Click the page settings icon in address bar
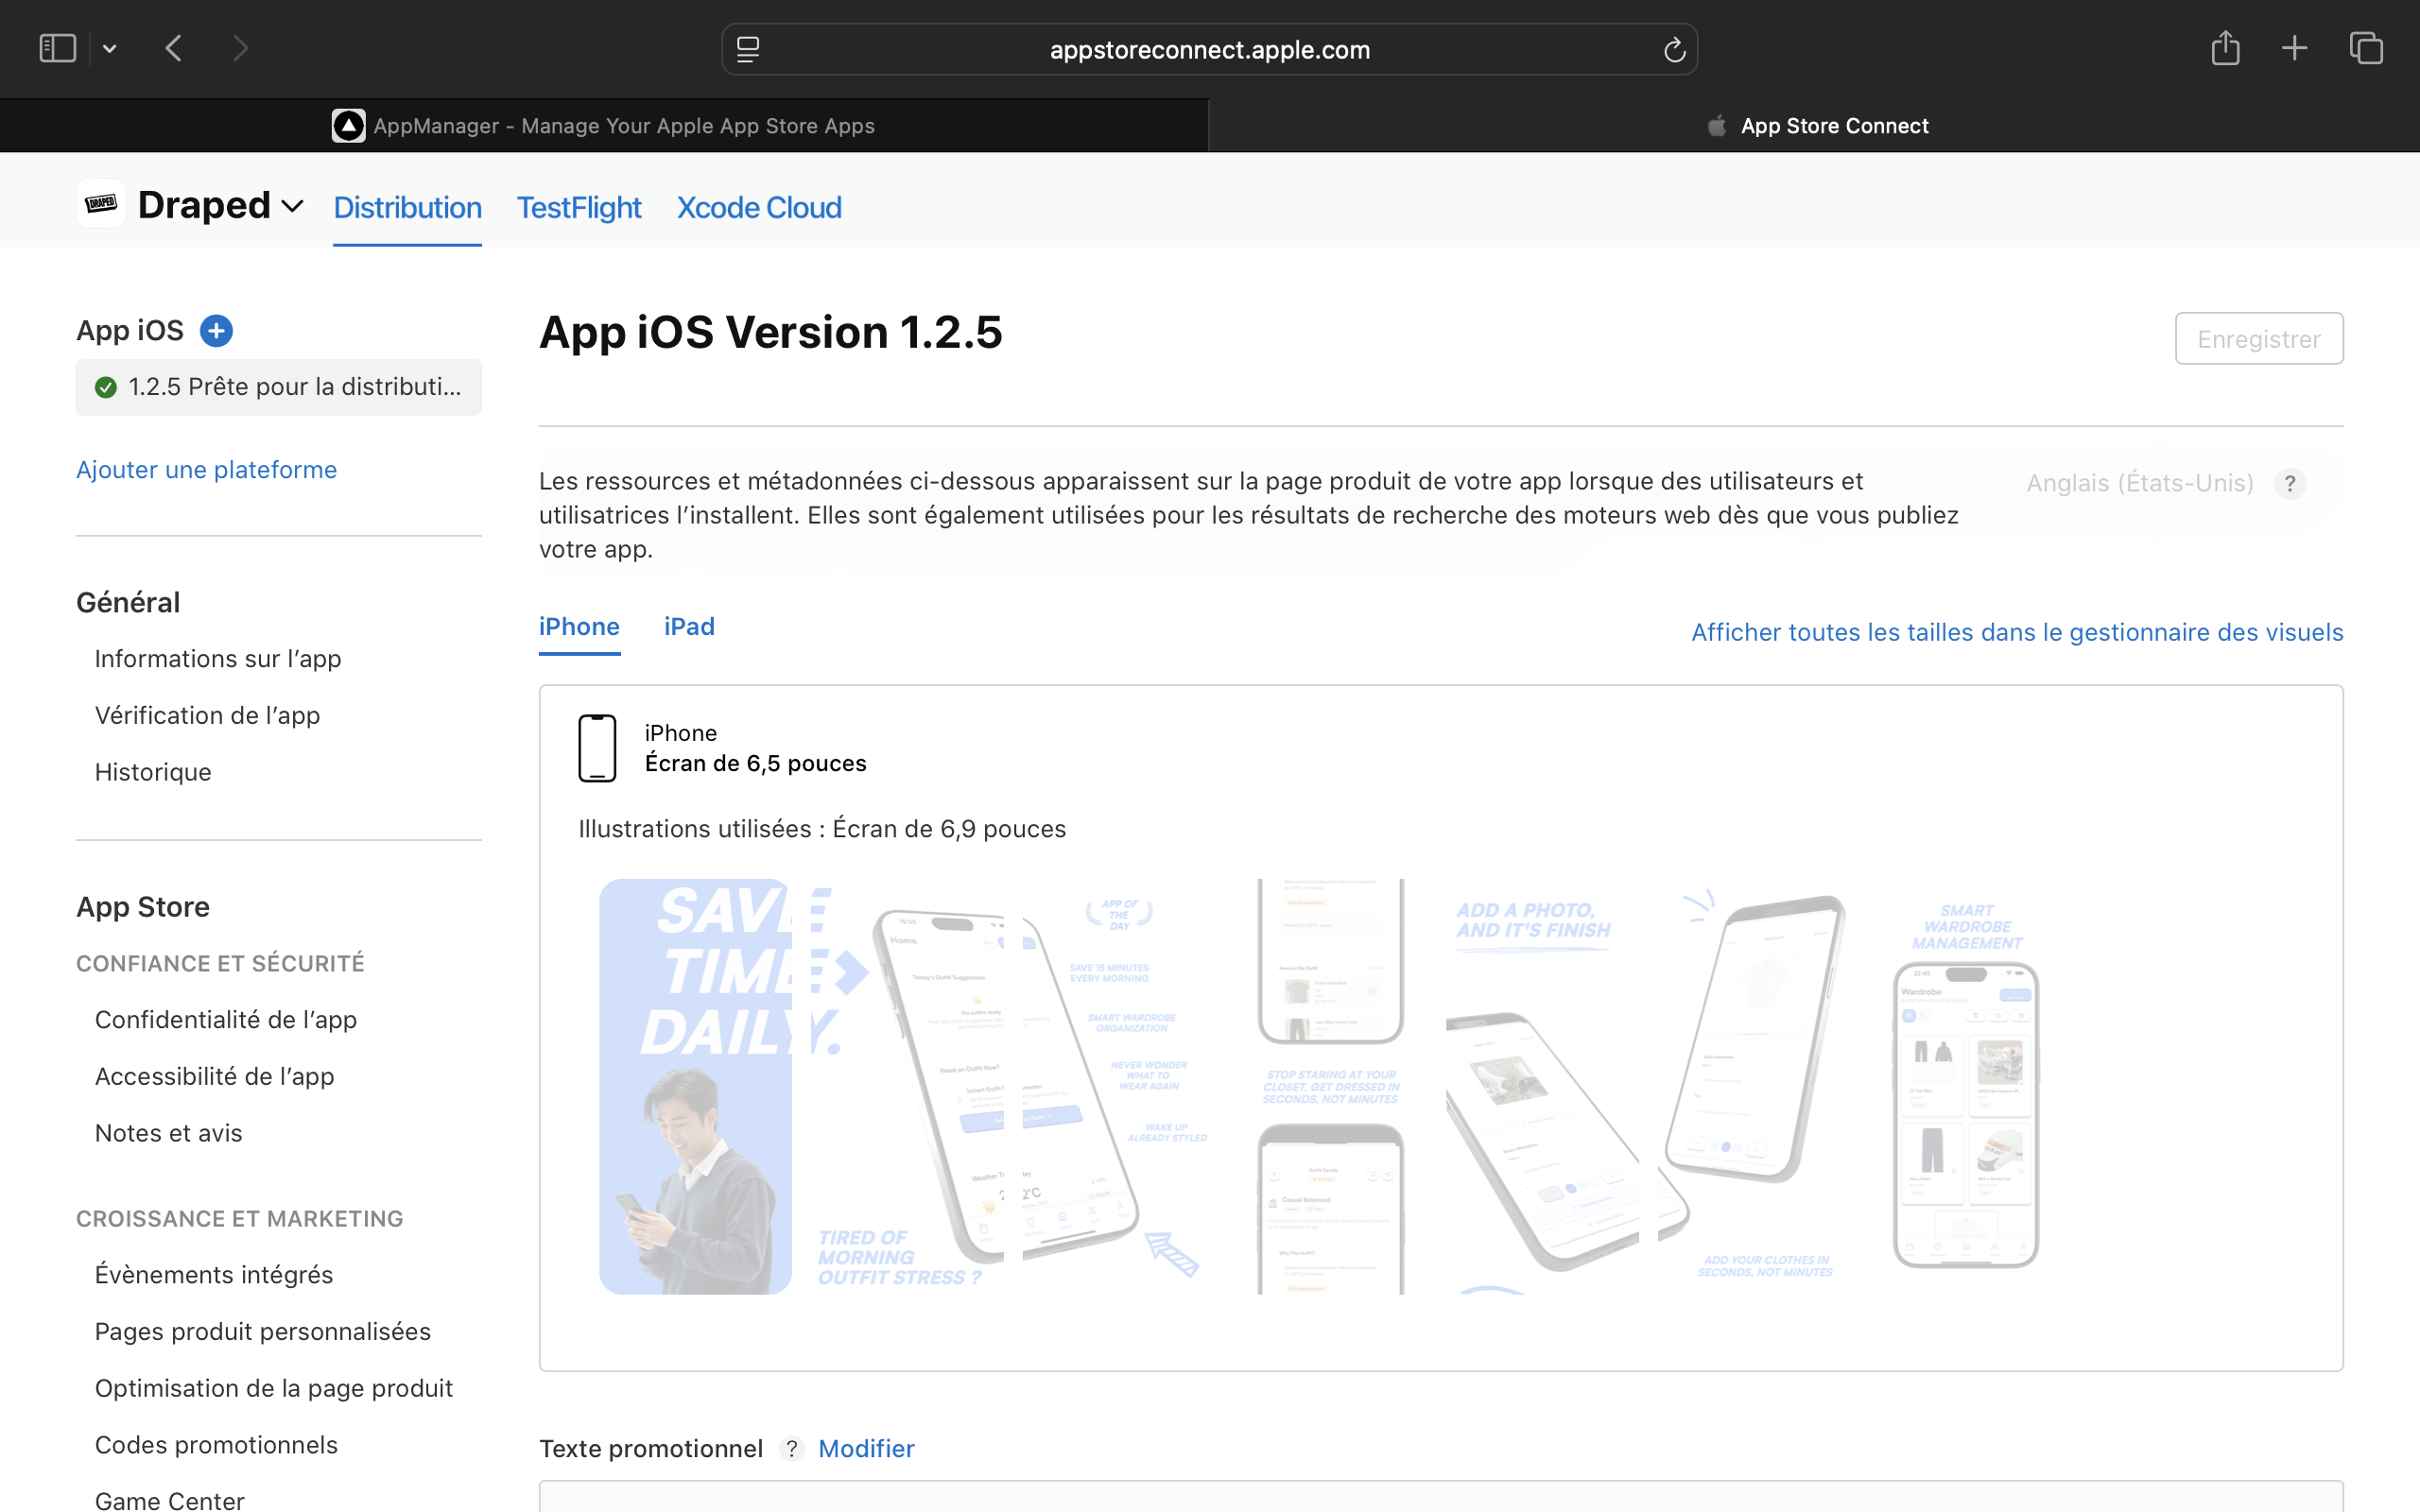This screenshot has height=1512, width=2420. pyautogui.click(x=748, y=50)
